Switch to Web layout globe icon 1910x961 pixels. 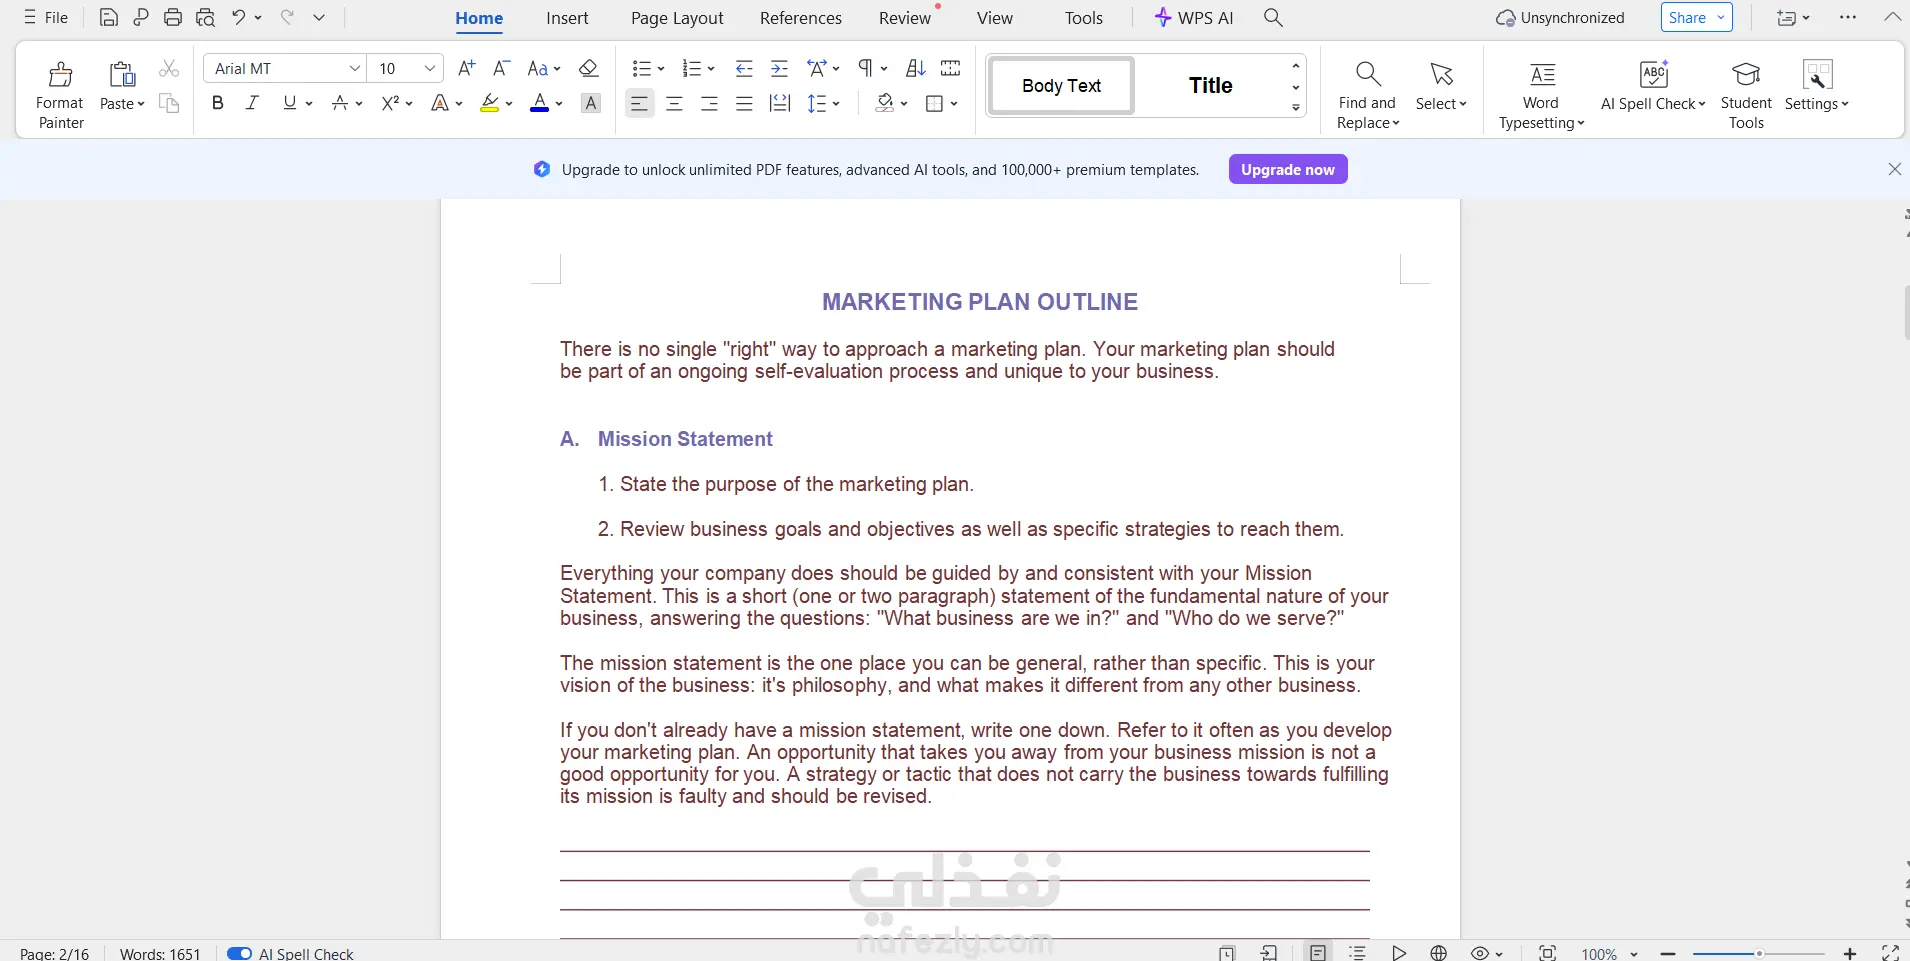(x=1439, y=953)
